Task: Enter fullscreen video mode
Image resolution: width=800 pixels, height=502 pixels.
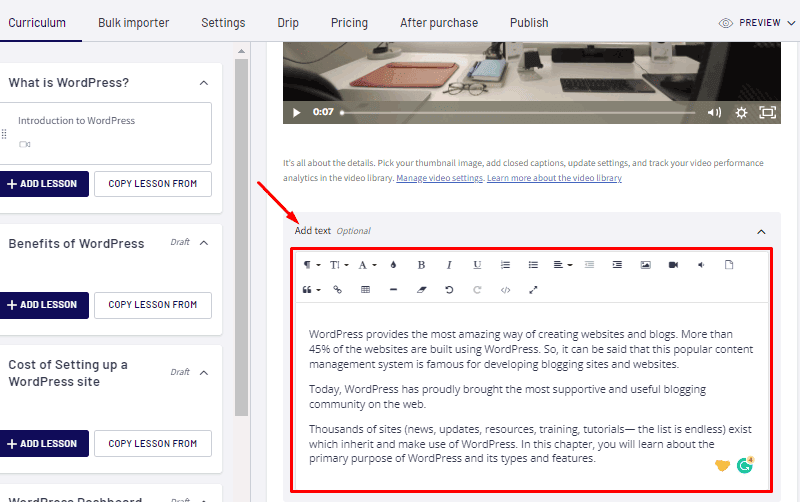Action: (767, 112)
